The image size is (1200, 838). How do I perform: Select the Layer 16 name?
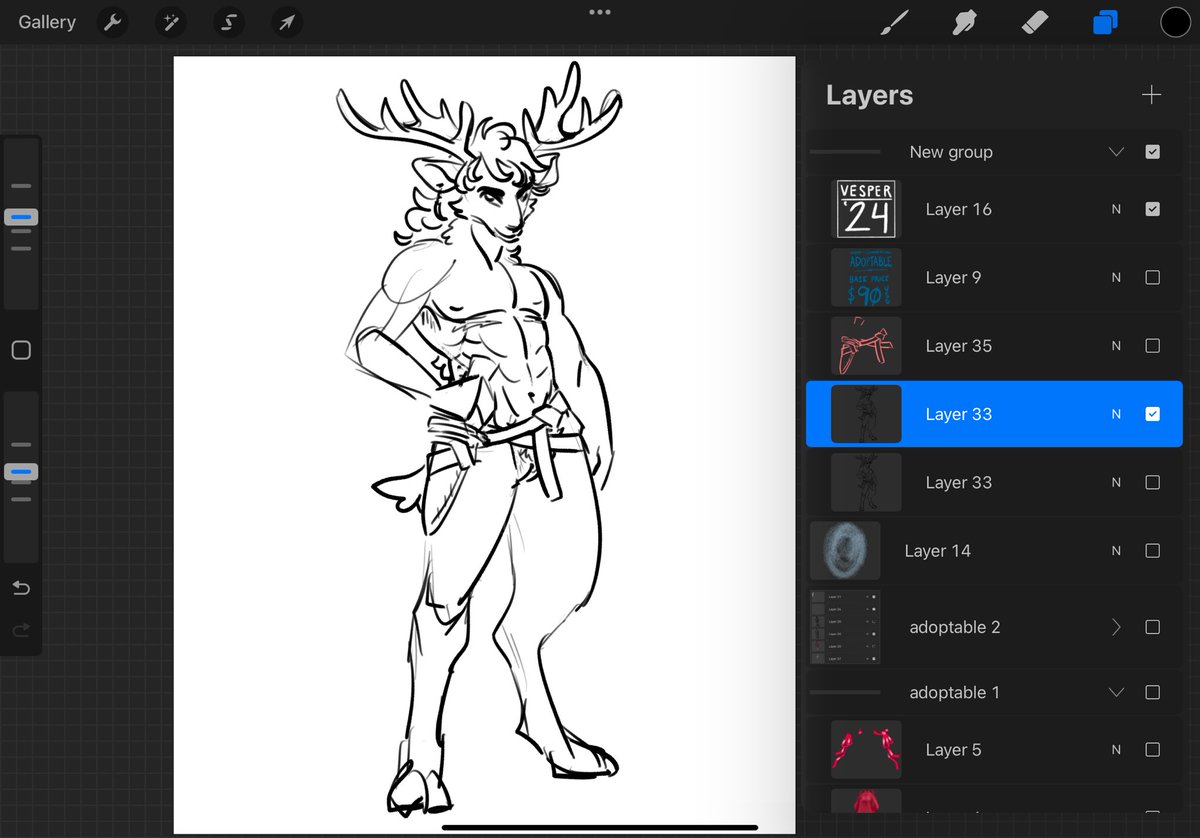click(958, 209)
